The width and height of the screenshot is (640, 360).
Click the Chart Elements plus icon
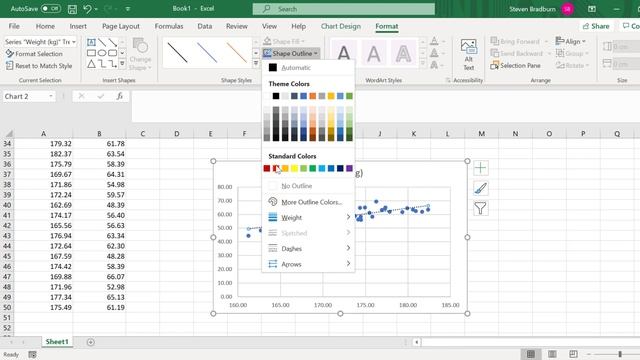tap(480, 168)
